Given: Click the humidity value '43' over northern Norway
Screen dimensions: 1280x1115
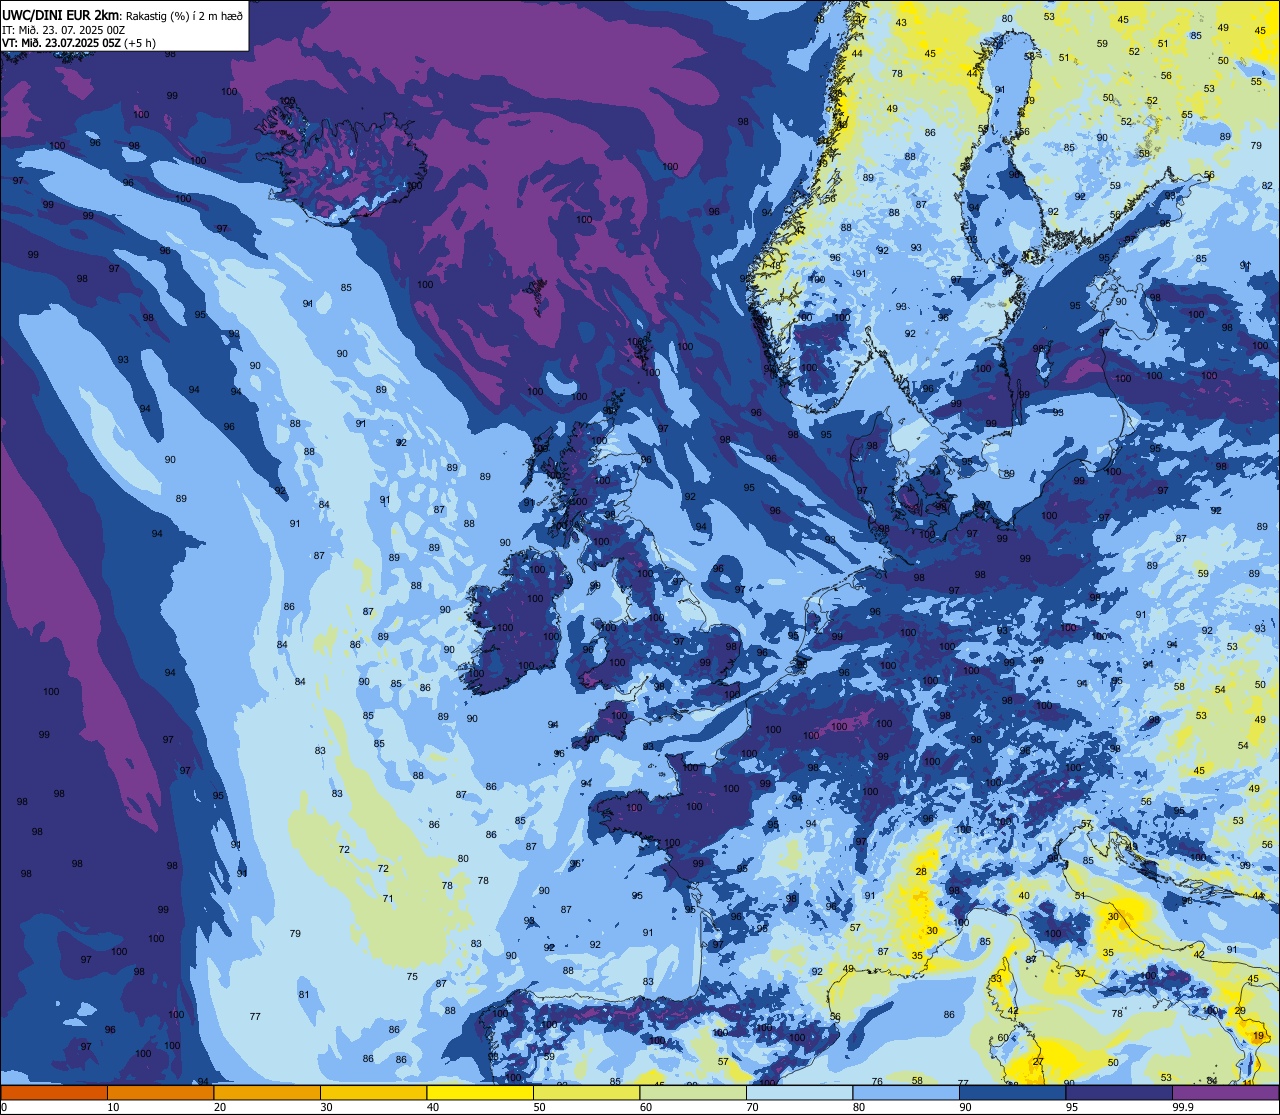Looking at the screenshot, I should pos(901,22).
